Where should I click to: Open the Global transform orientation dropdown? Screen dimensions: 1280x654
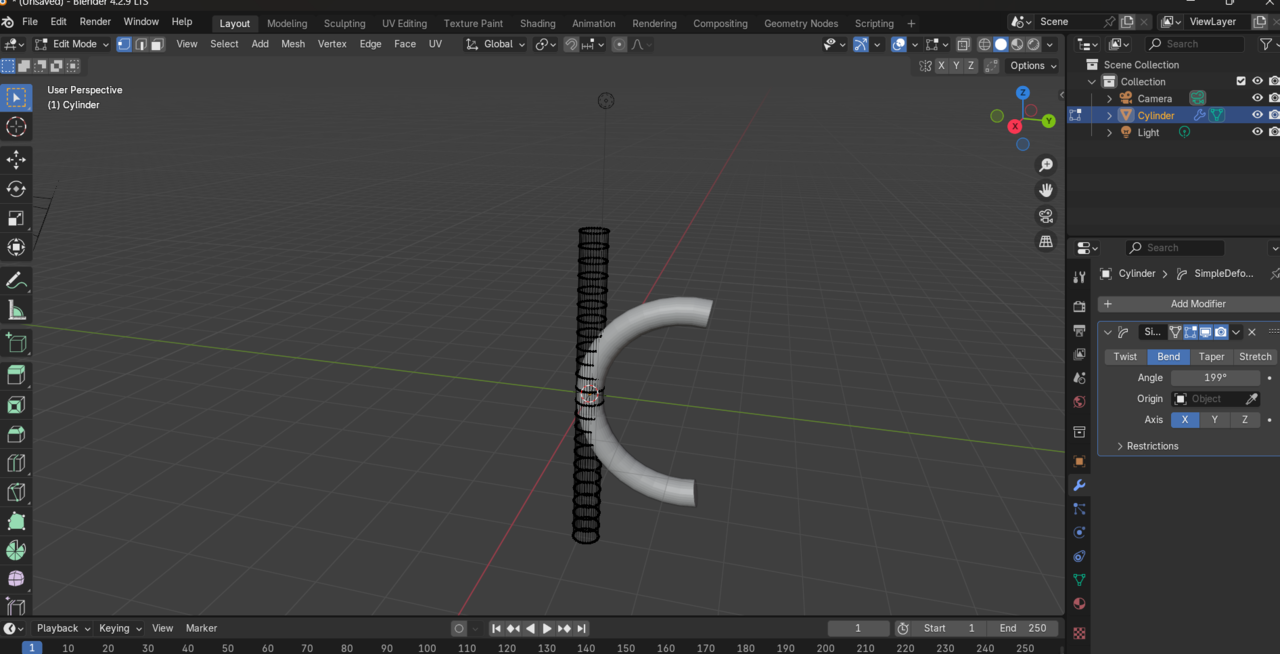point(497,44)
